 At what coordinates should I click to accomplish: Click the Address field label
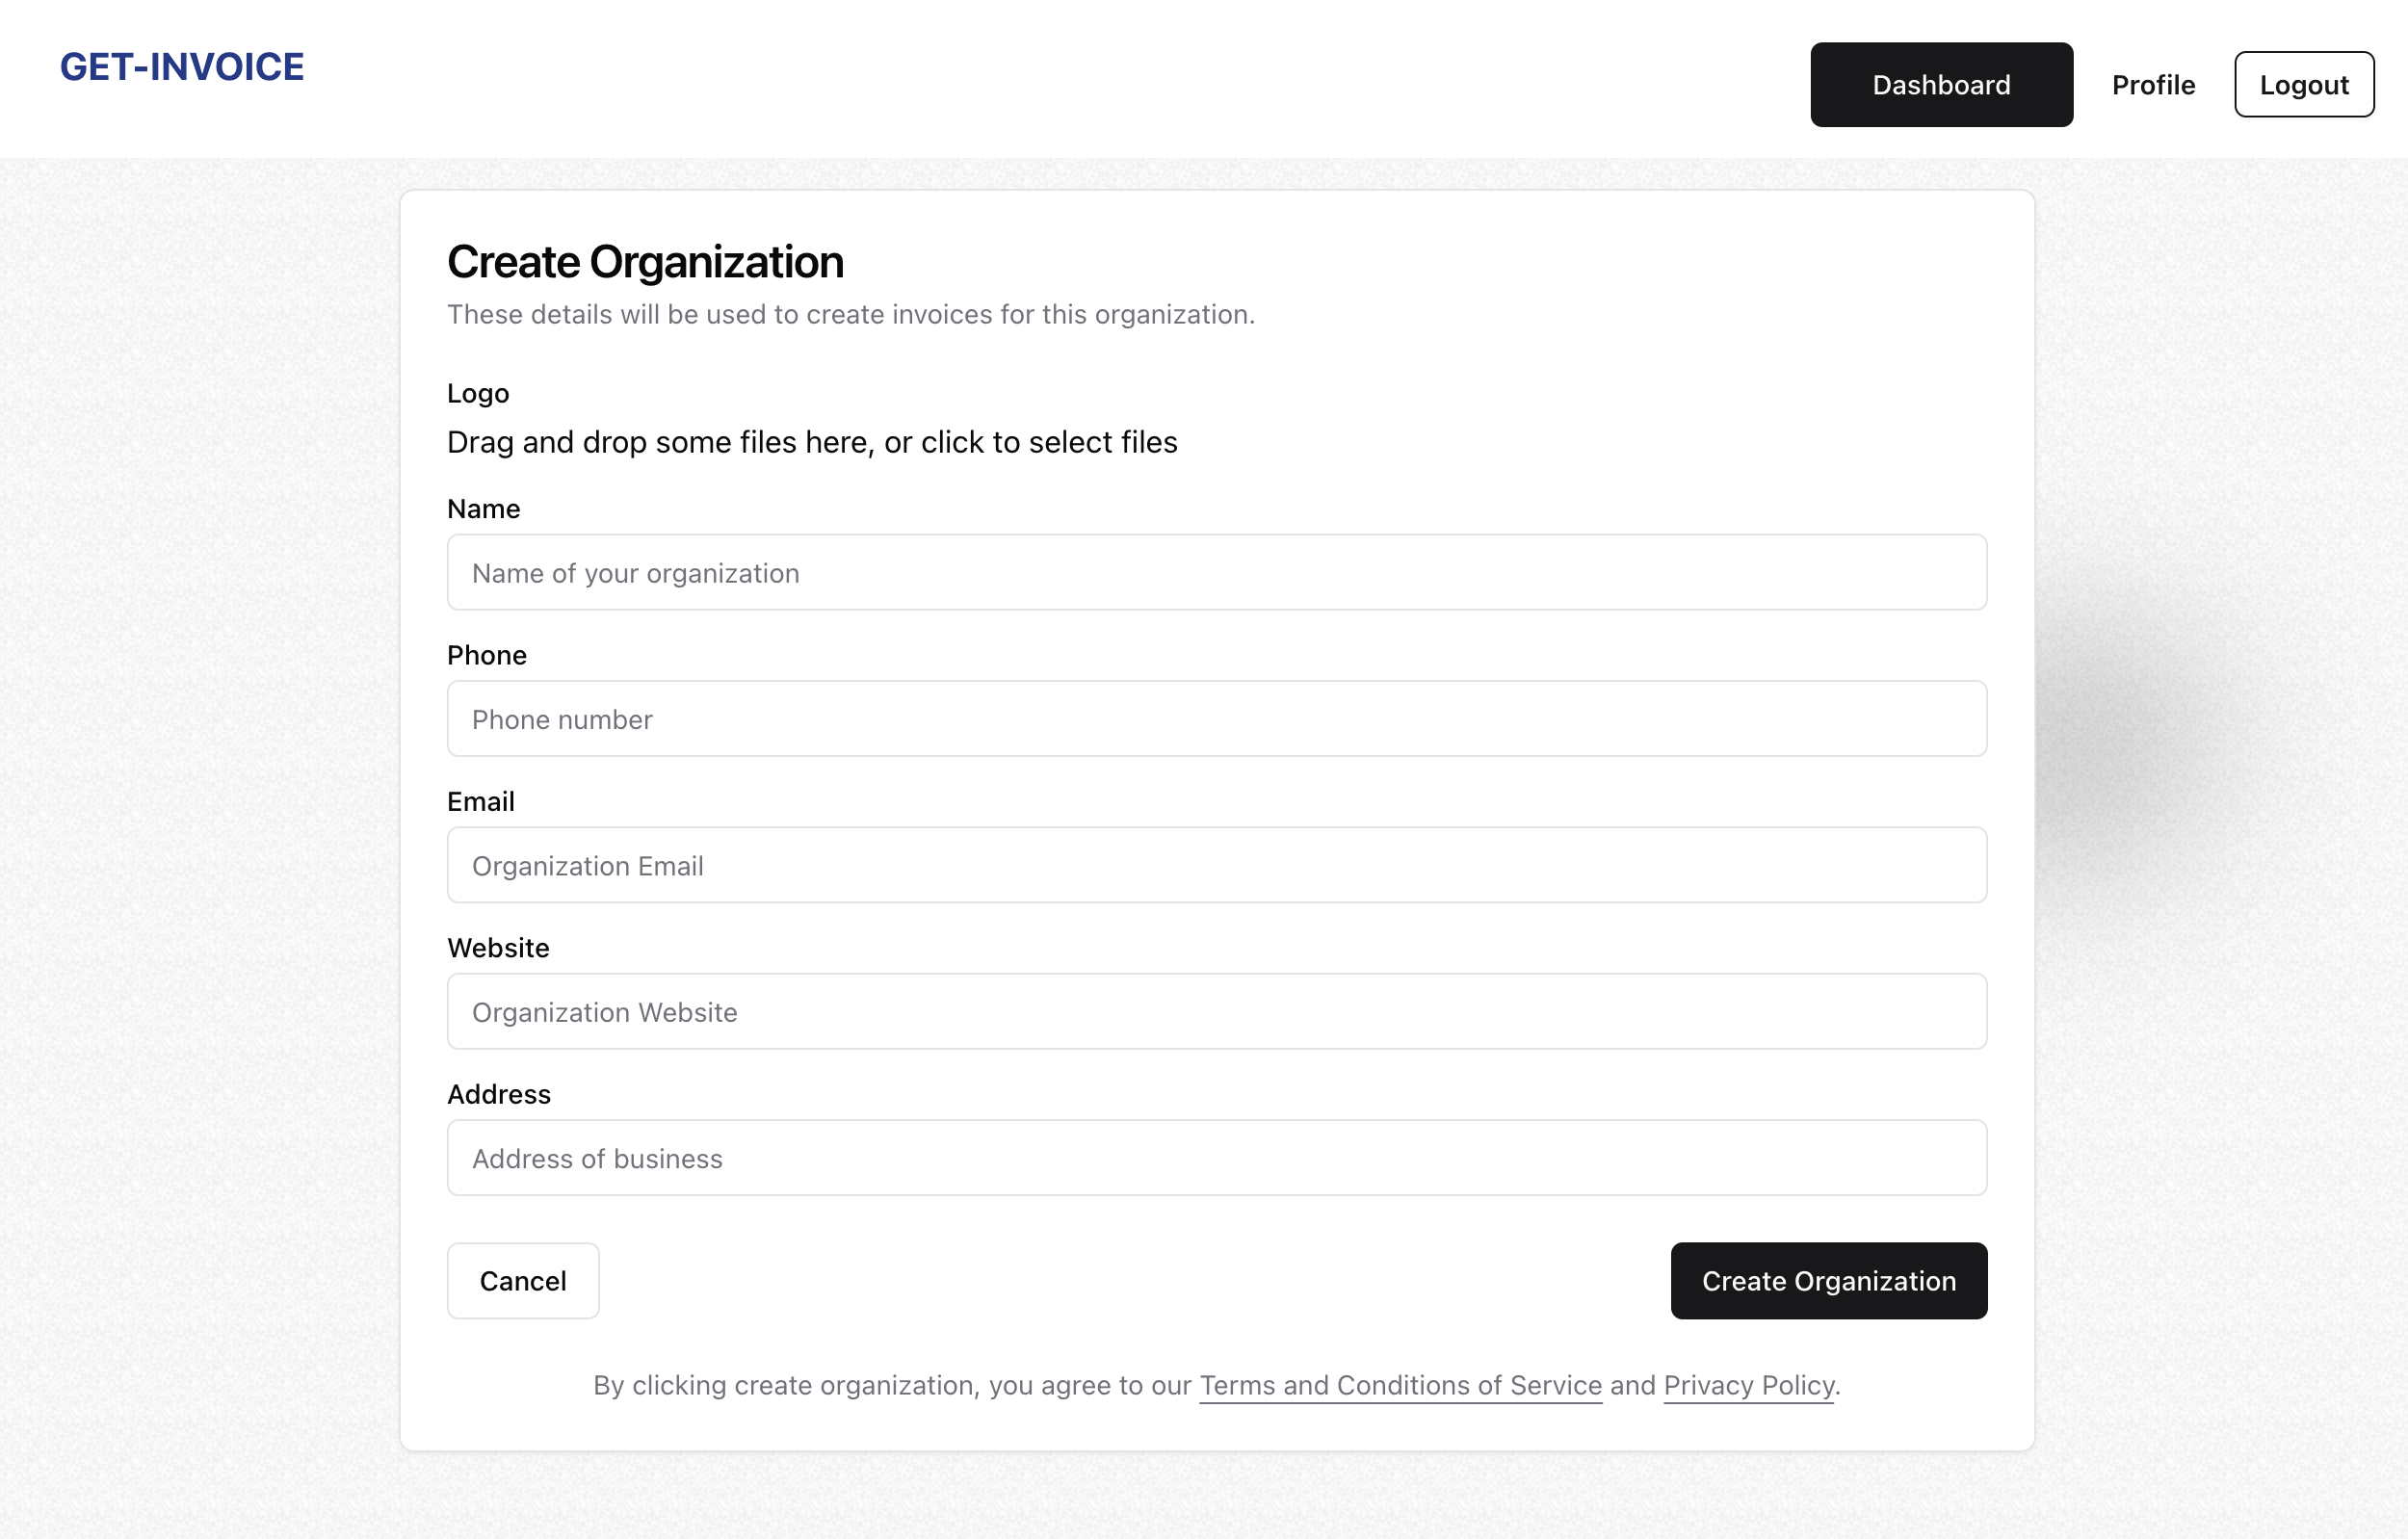(x=498, y=1094)
